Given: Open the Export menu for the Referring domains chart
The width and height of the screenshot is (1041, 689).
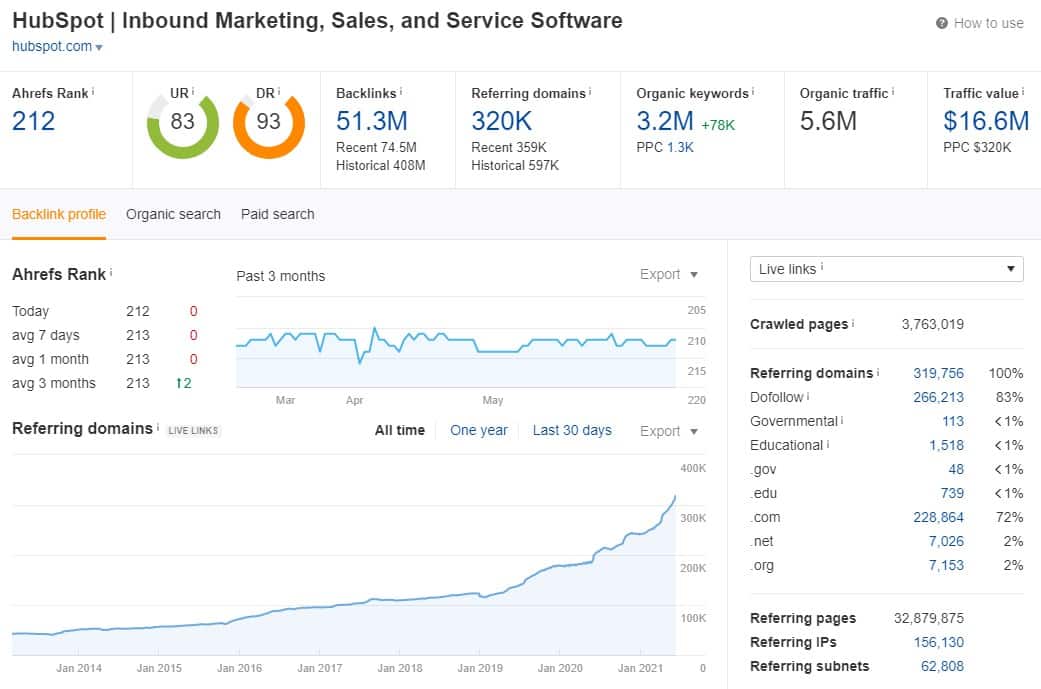Looking at the screenshot, I should [669, 431].
